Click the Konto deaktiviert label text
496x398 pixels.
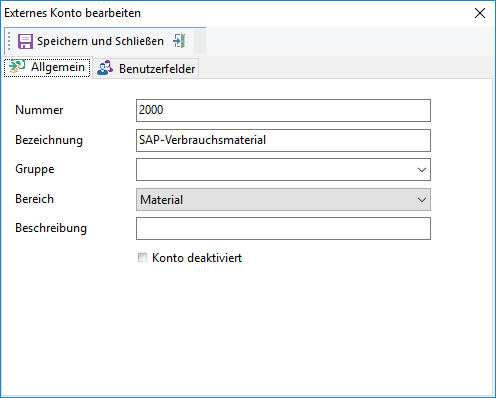197,258
